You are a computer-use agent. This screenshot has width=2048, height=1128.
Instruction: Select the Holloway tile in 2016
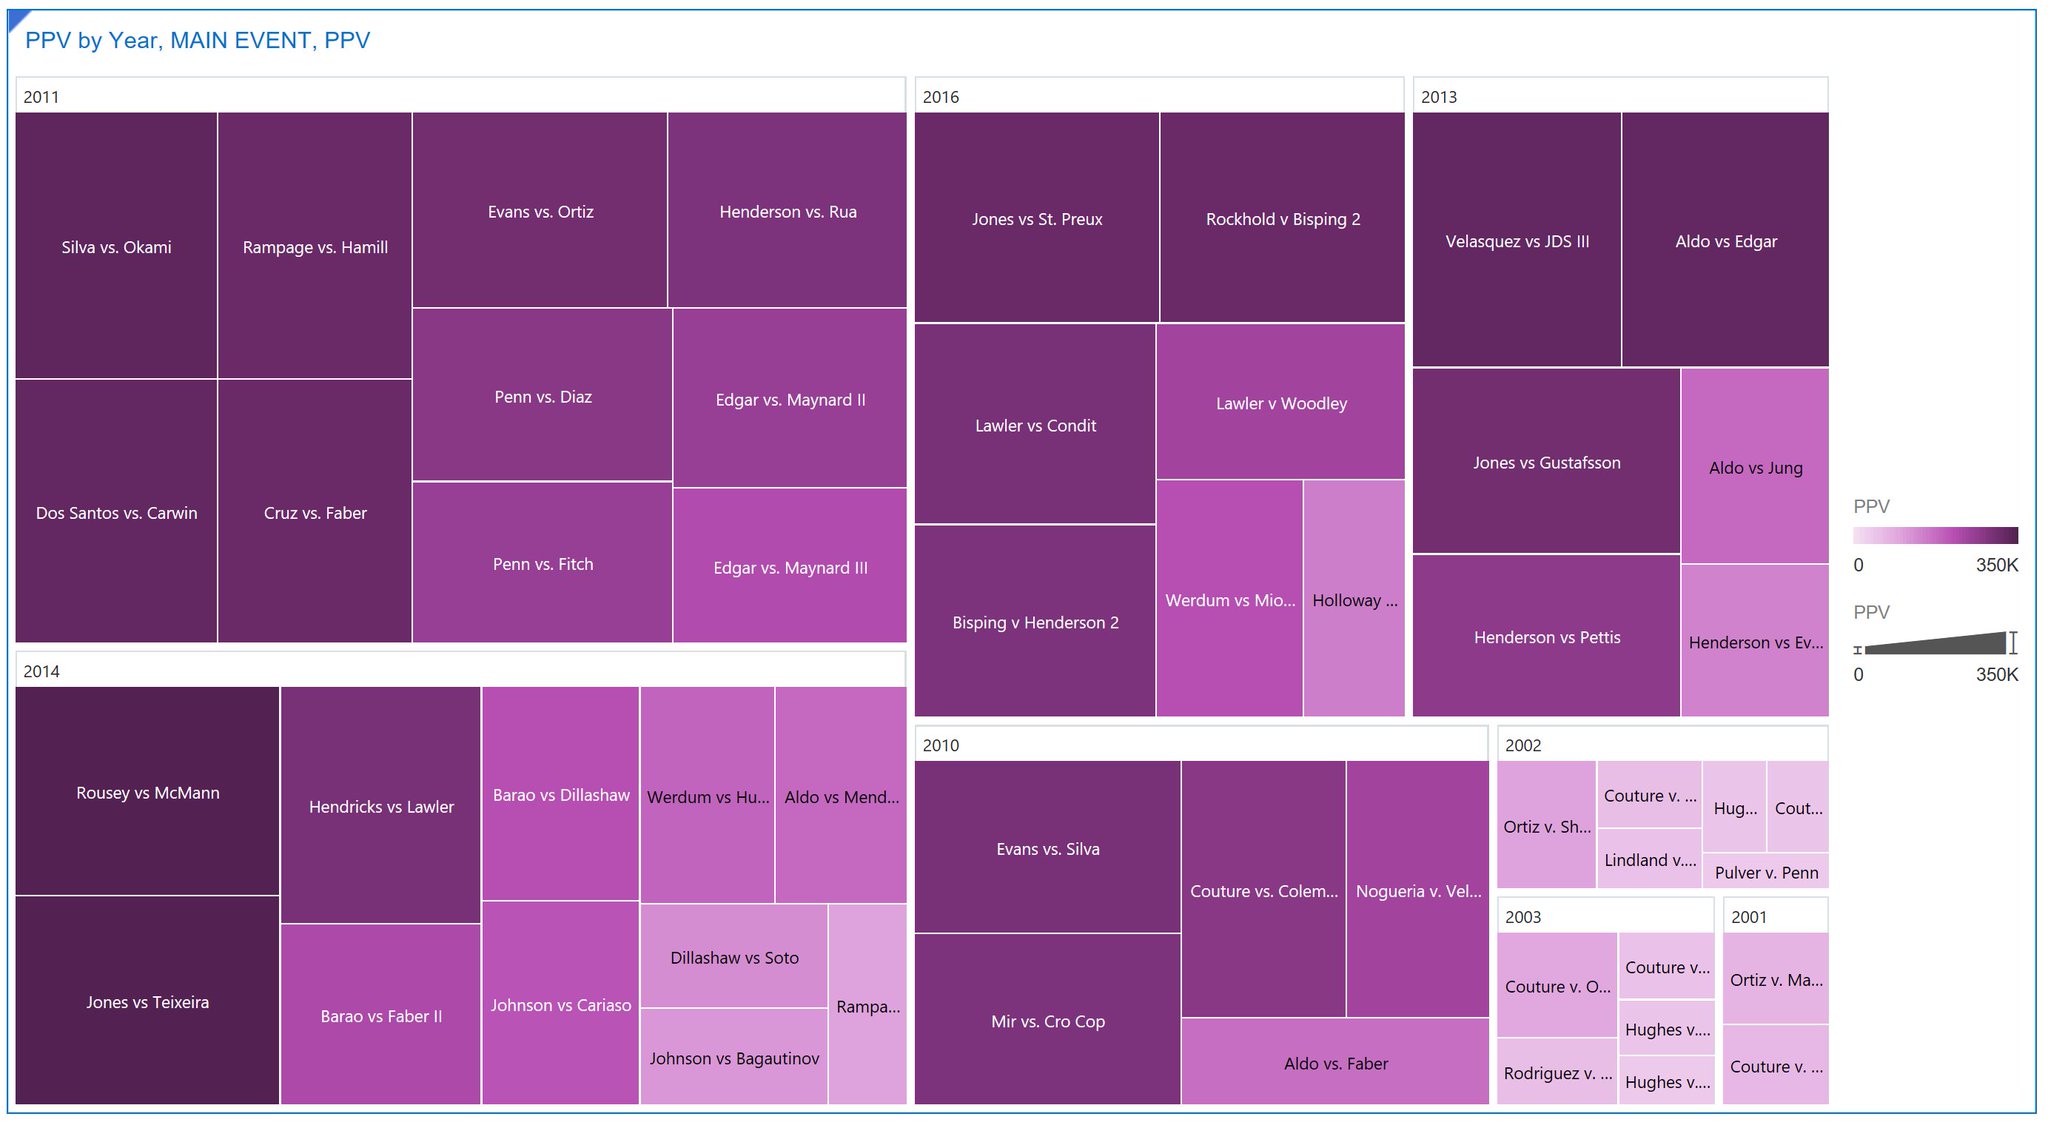click(1354, 598)
